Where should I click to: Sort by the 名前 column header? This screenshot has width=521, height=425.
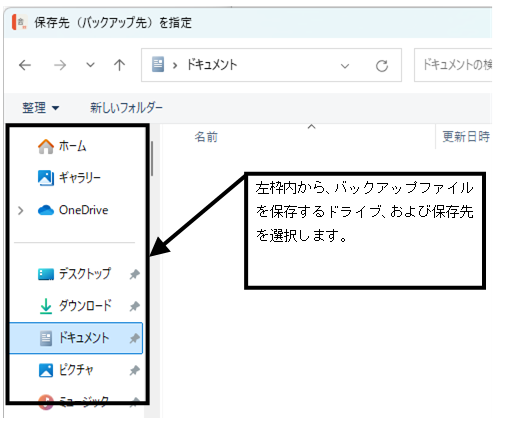point(206,137)
